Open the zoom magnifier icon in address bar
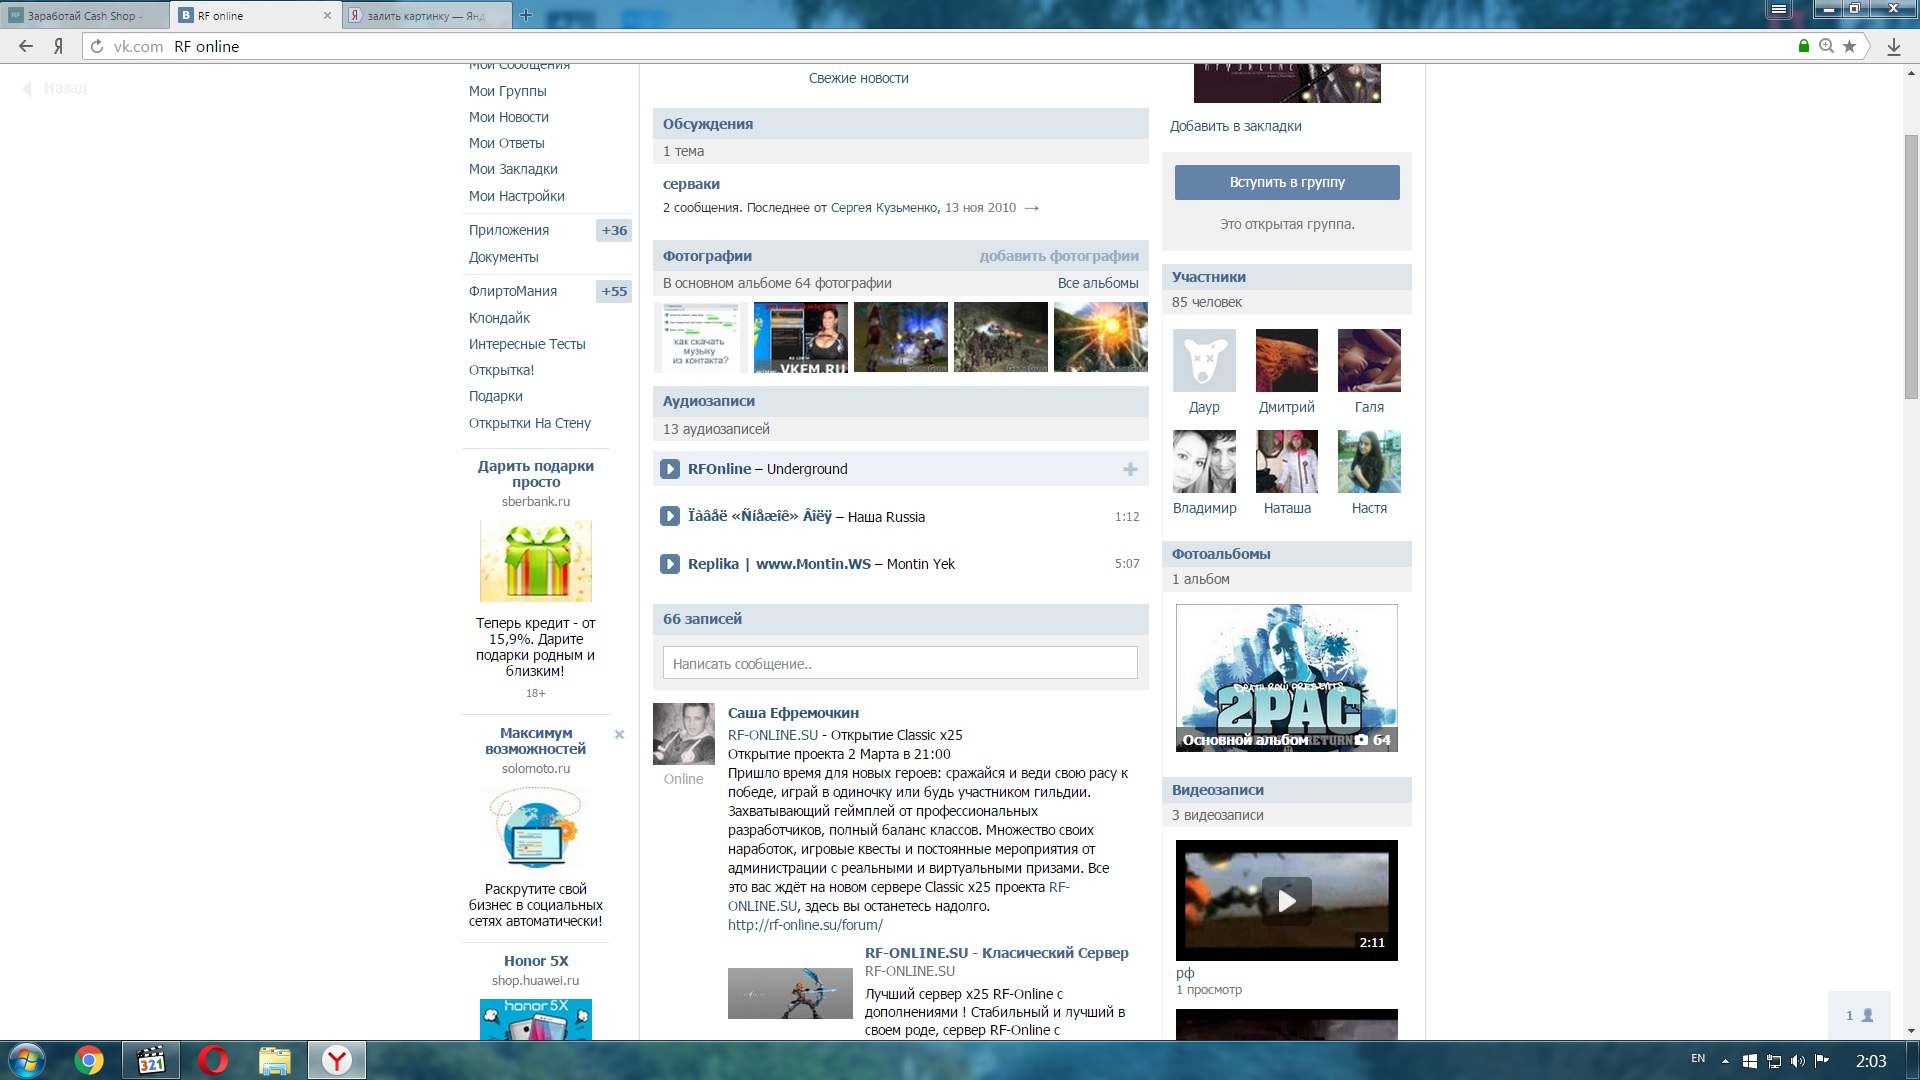 1826,46
